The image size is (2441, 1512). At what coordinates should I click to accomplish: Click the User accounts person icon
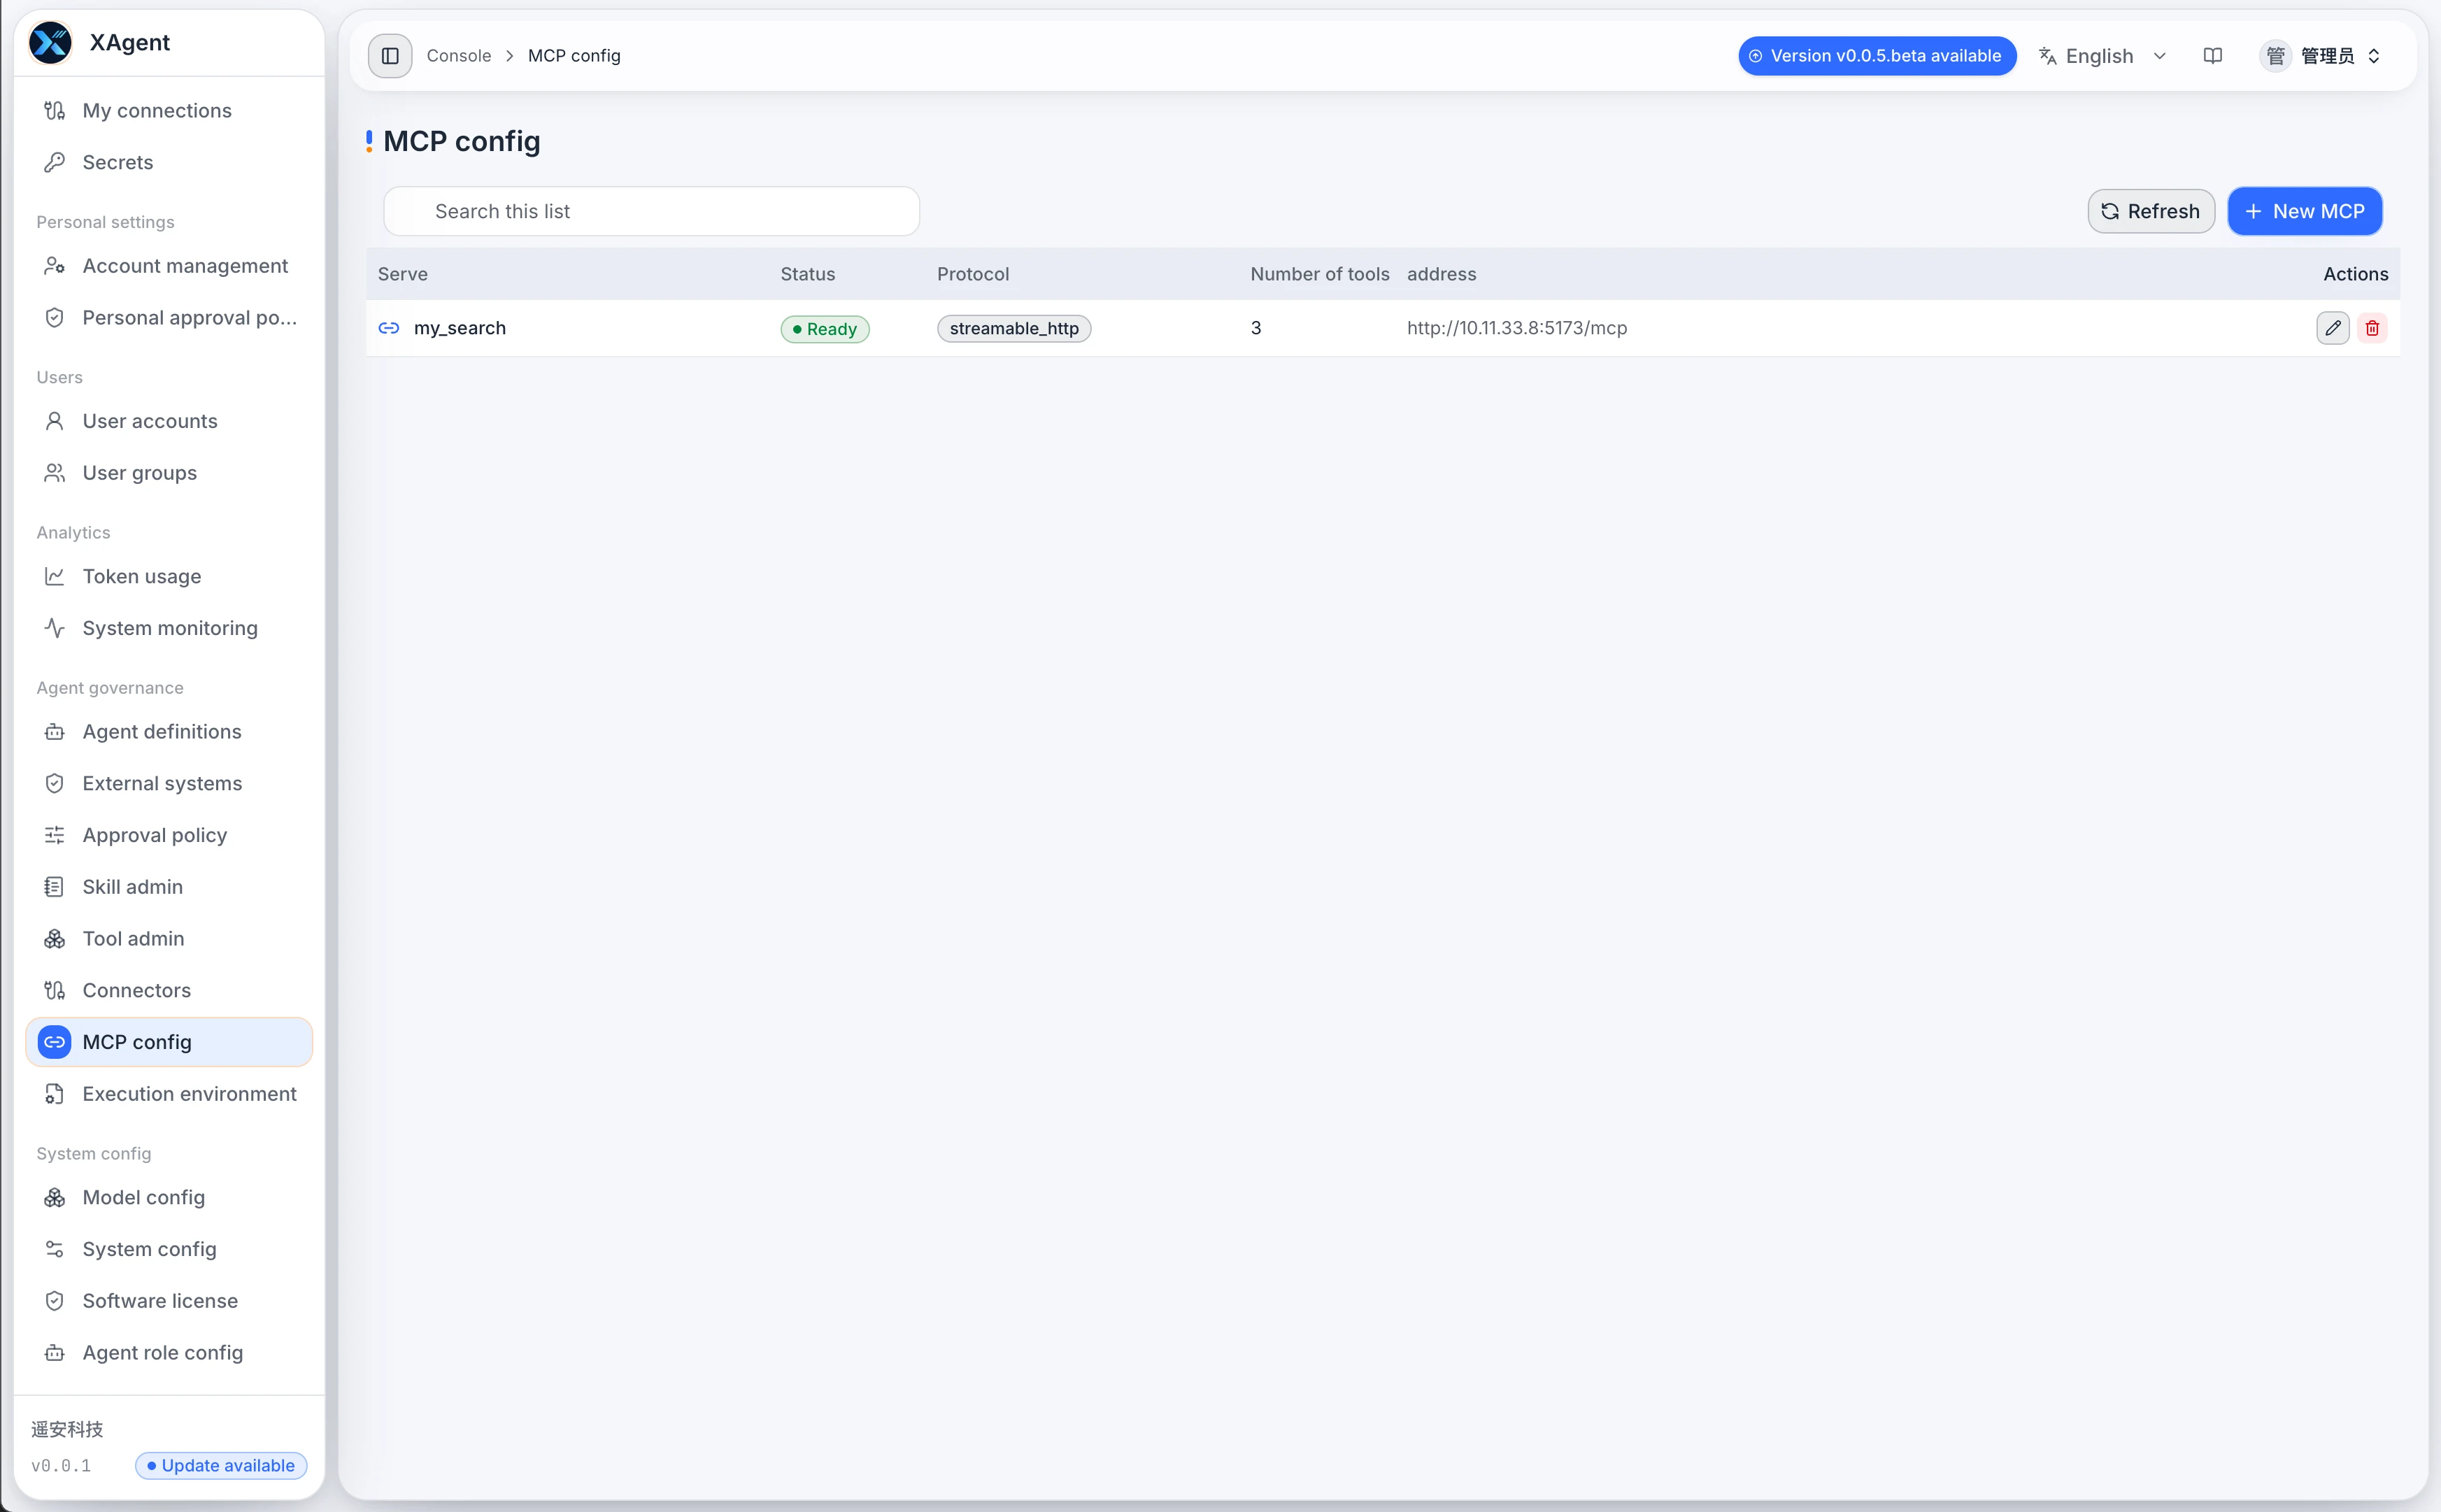pos(55,421)
